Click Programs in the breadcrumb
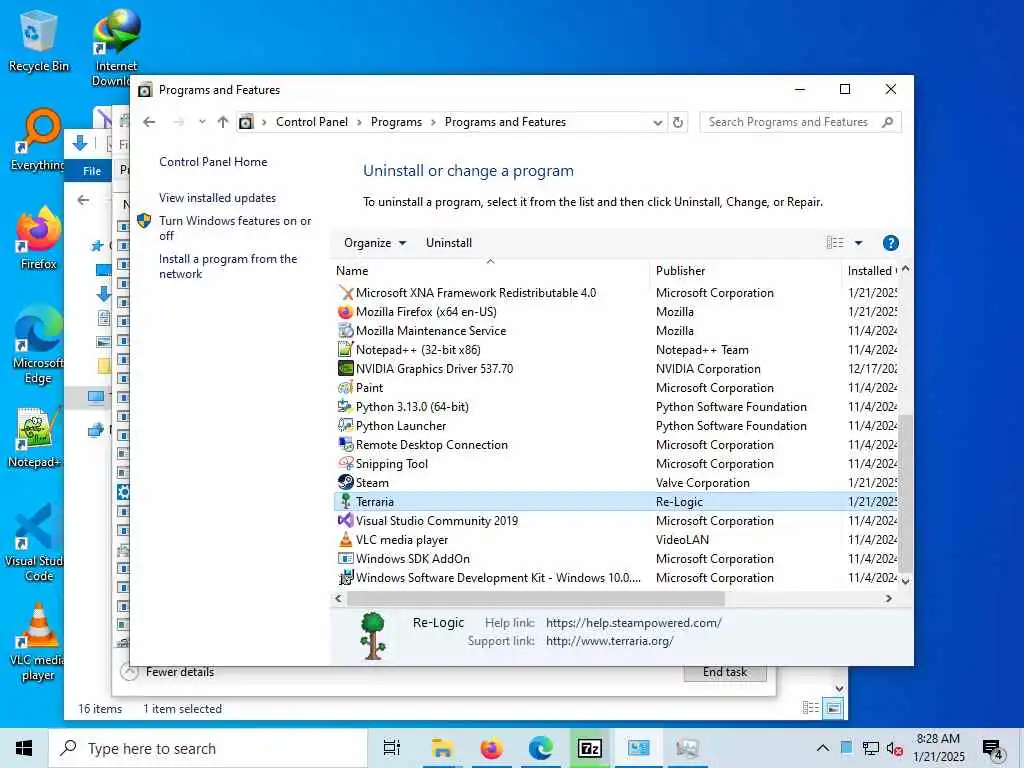 [x=396, y=122]
